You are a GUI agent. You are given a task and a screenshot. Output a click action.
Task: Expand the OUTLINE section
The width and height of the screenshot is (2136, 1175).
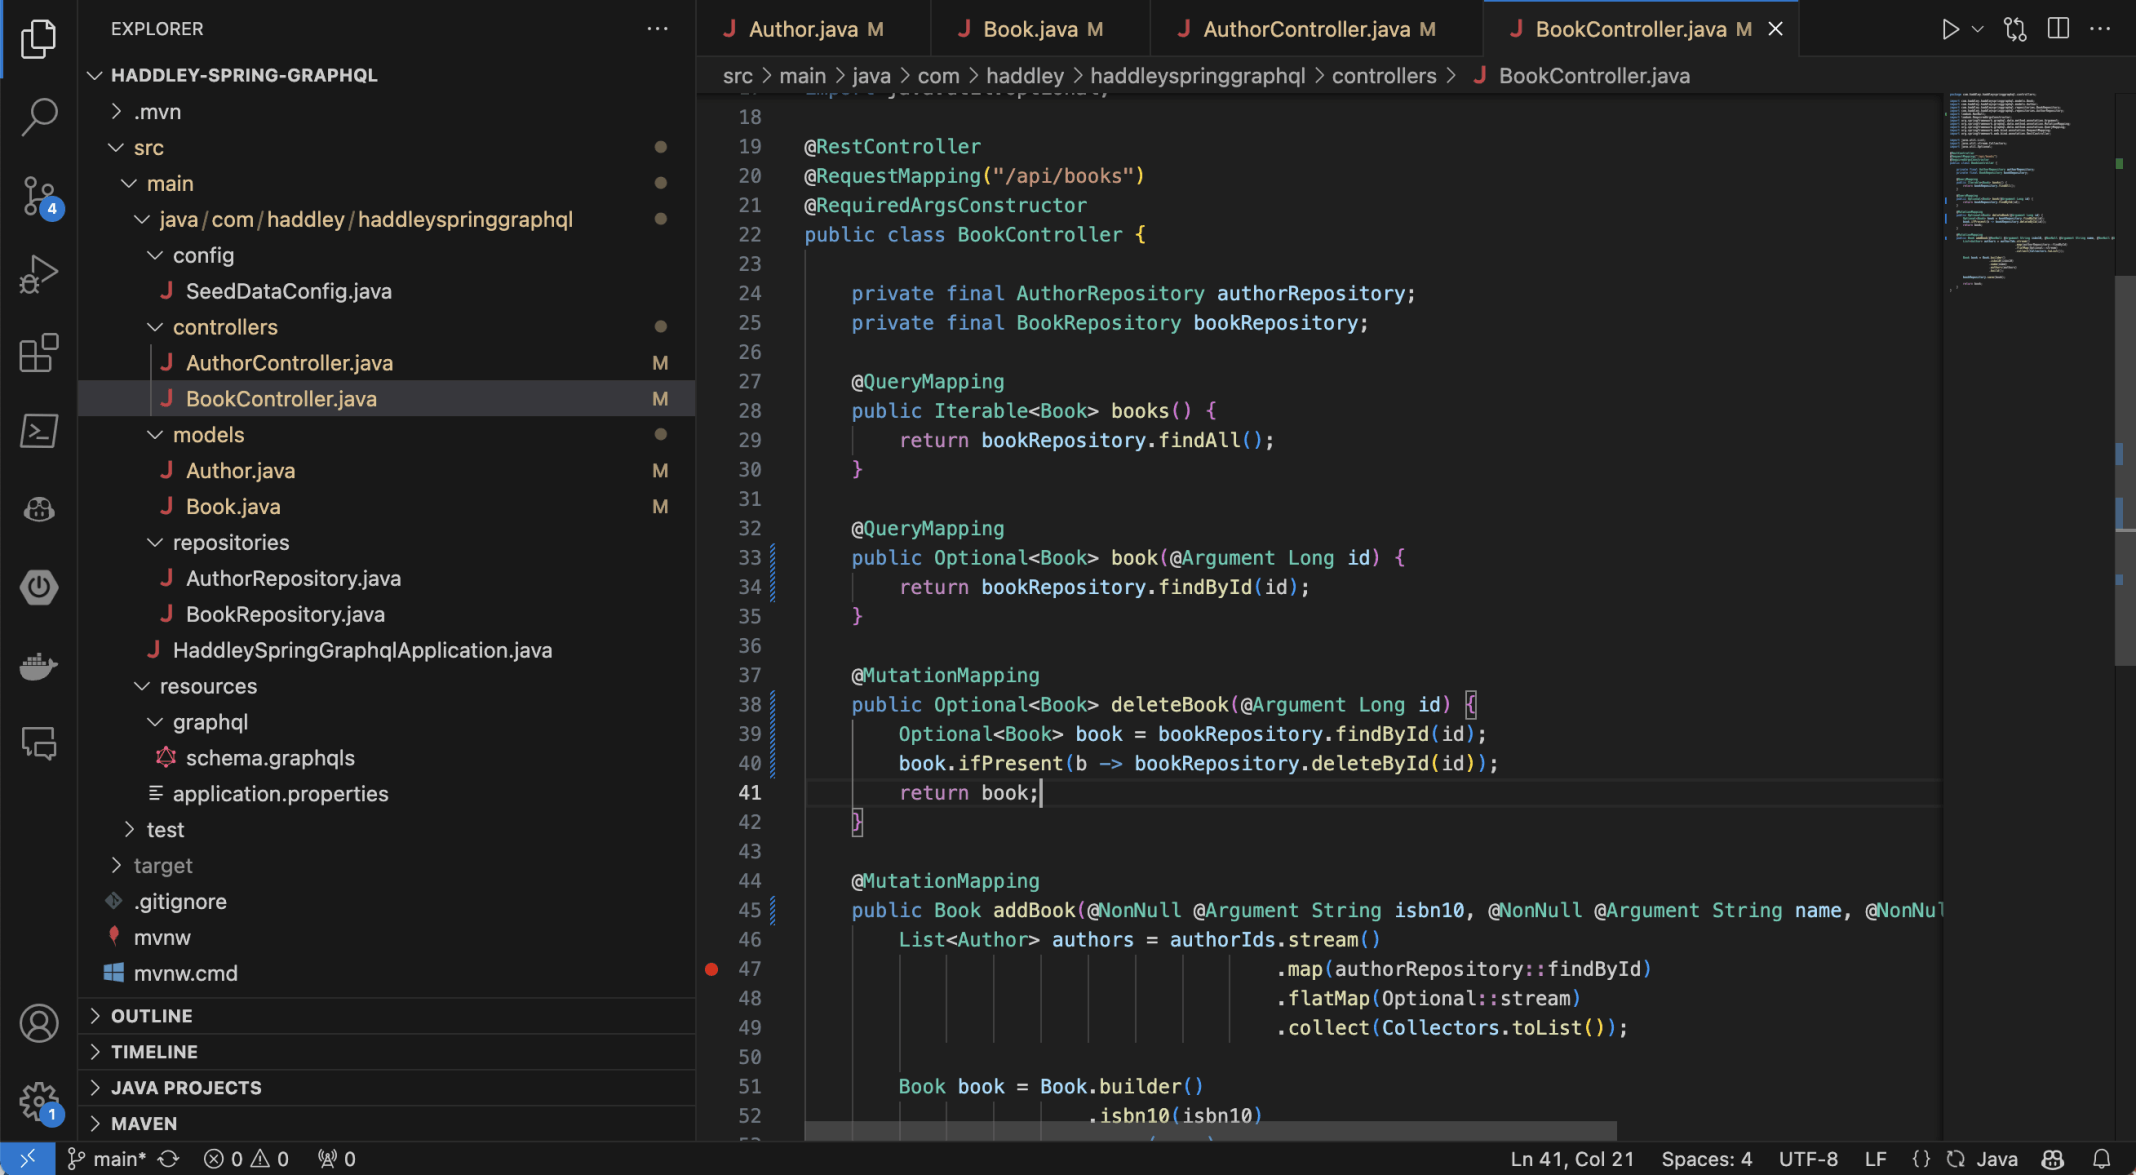pos(151,1016)
